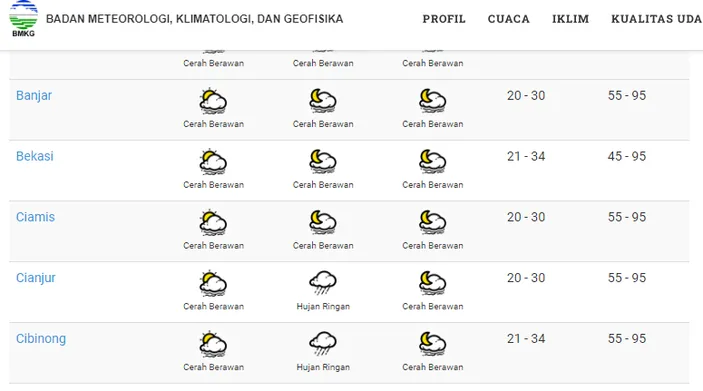Screen dimensions: 703x391
Task: Open the Ciamis city link
Action: coord(35,217)
